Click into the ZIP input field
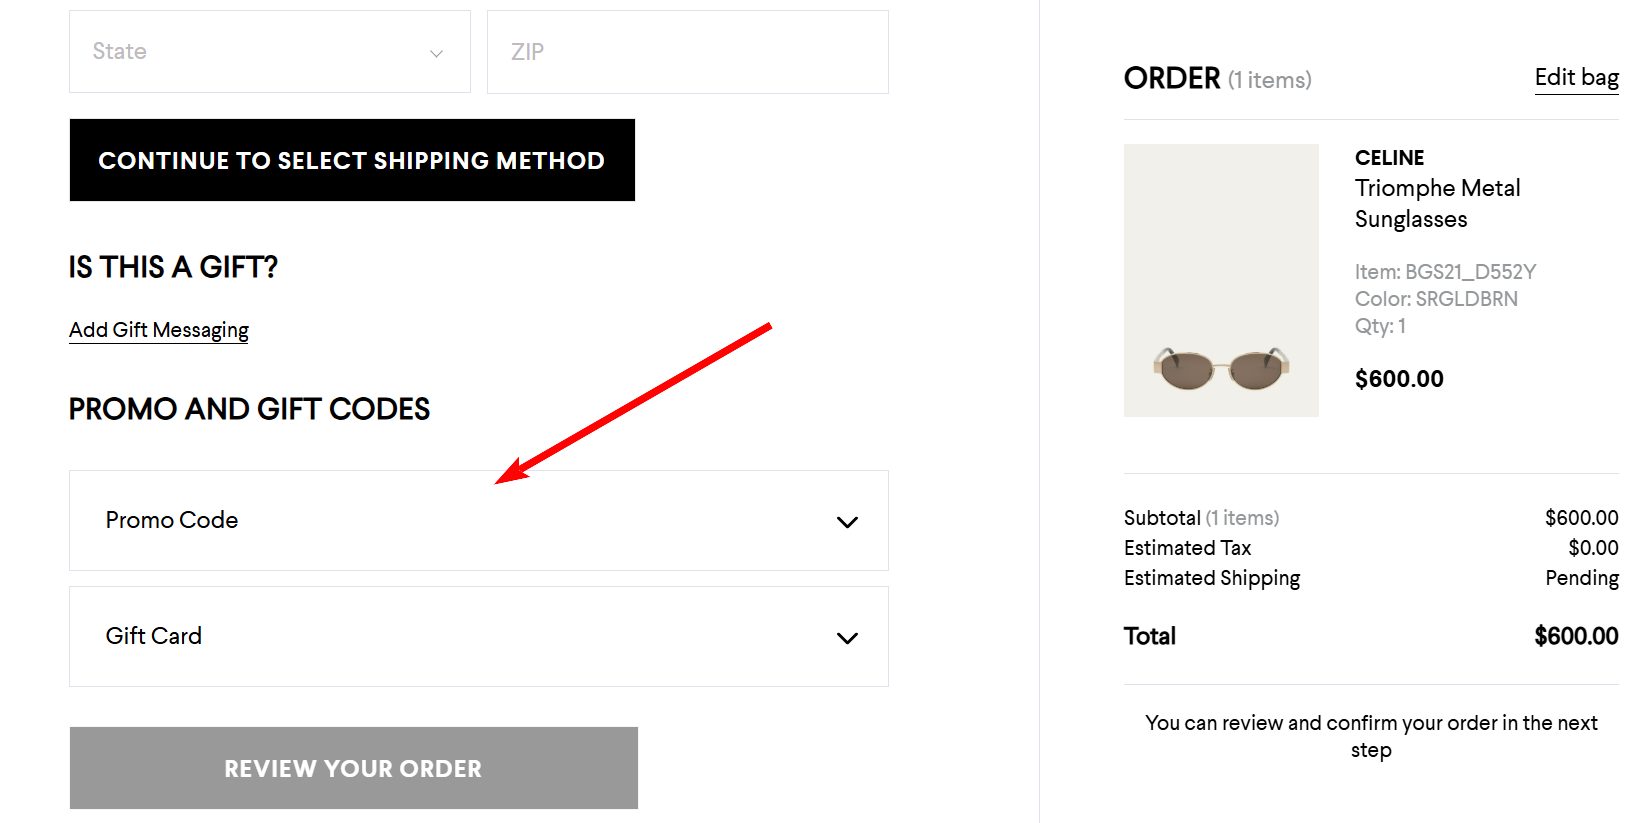The height and width of the screenshot is (823, 1650). (687, 52)
